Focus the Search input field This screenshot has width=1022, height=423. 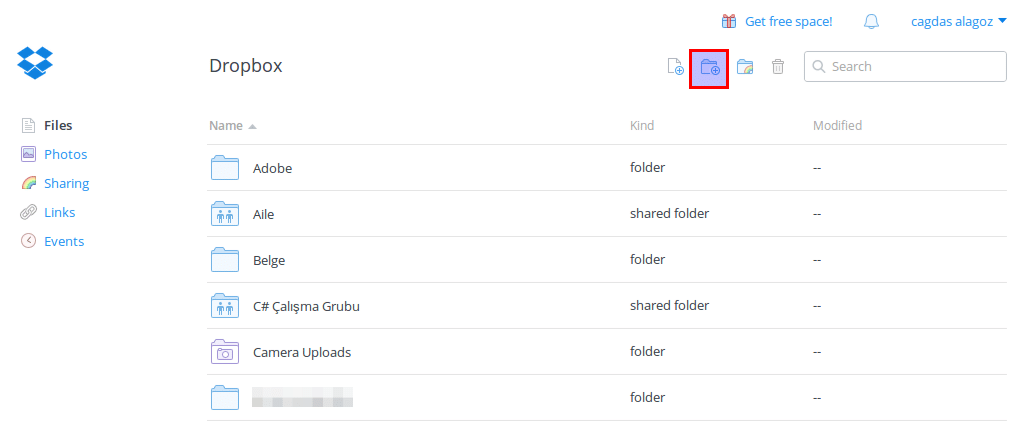pos(905,66)
